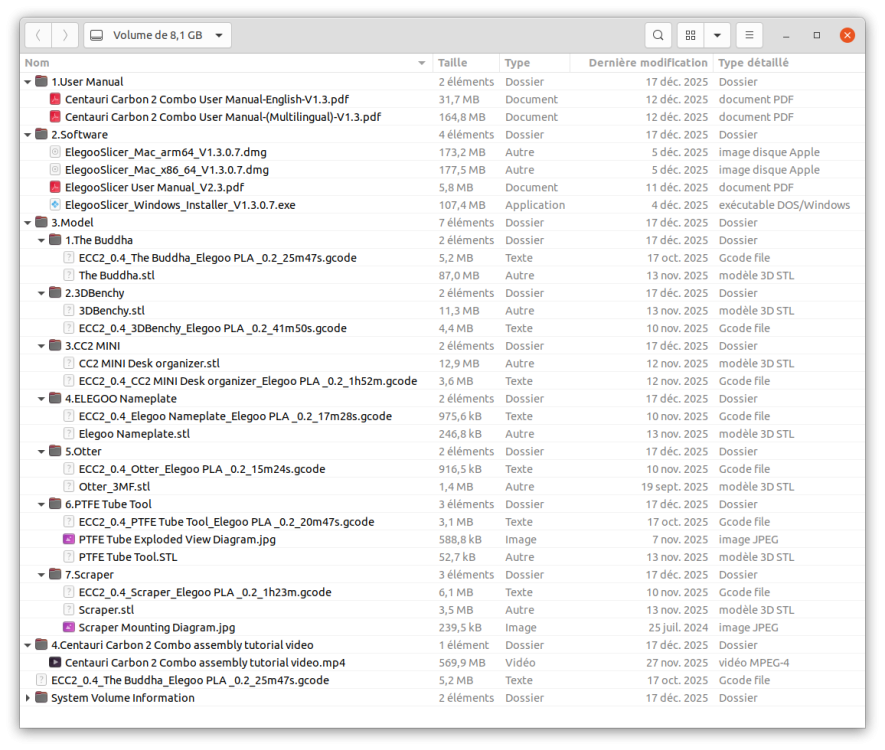Click folder icon of 1.User Manual
This screenshot has height=750, width=885.
click(41, 81)
